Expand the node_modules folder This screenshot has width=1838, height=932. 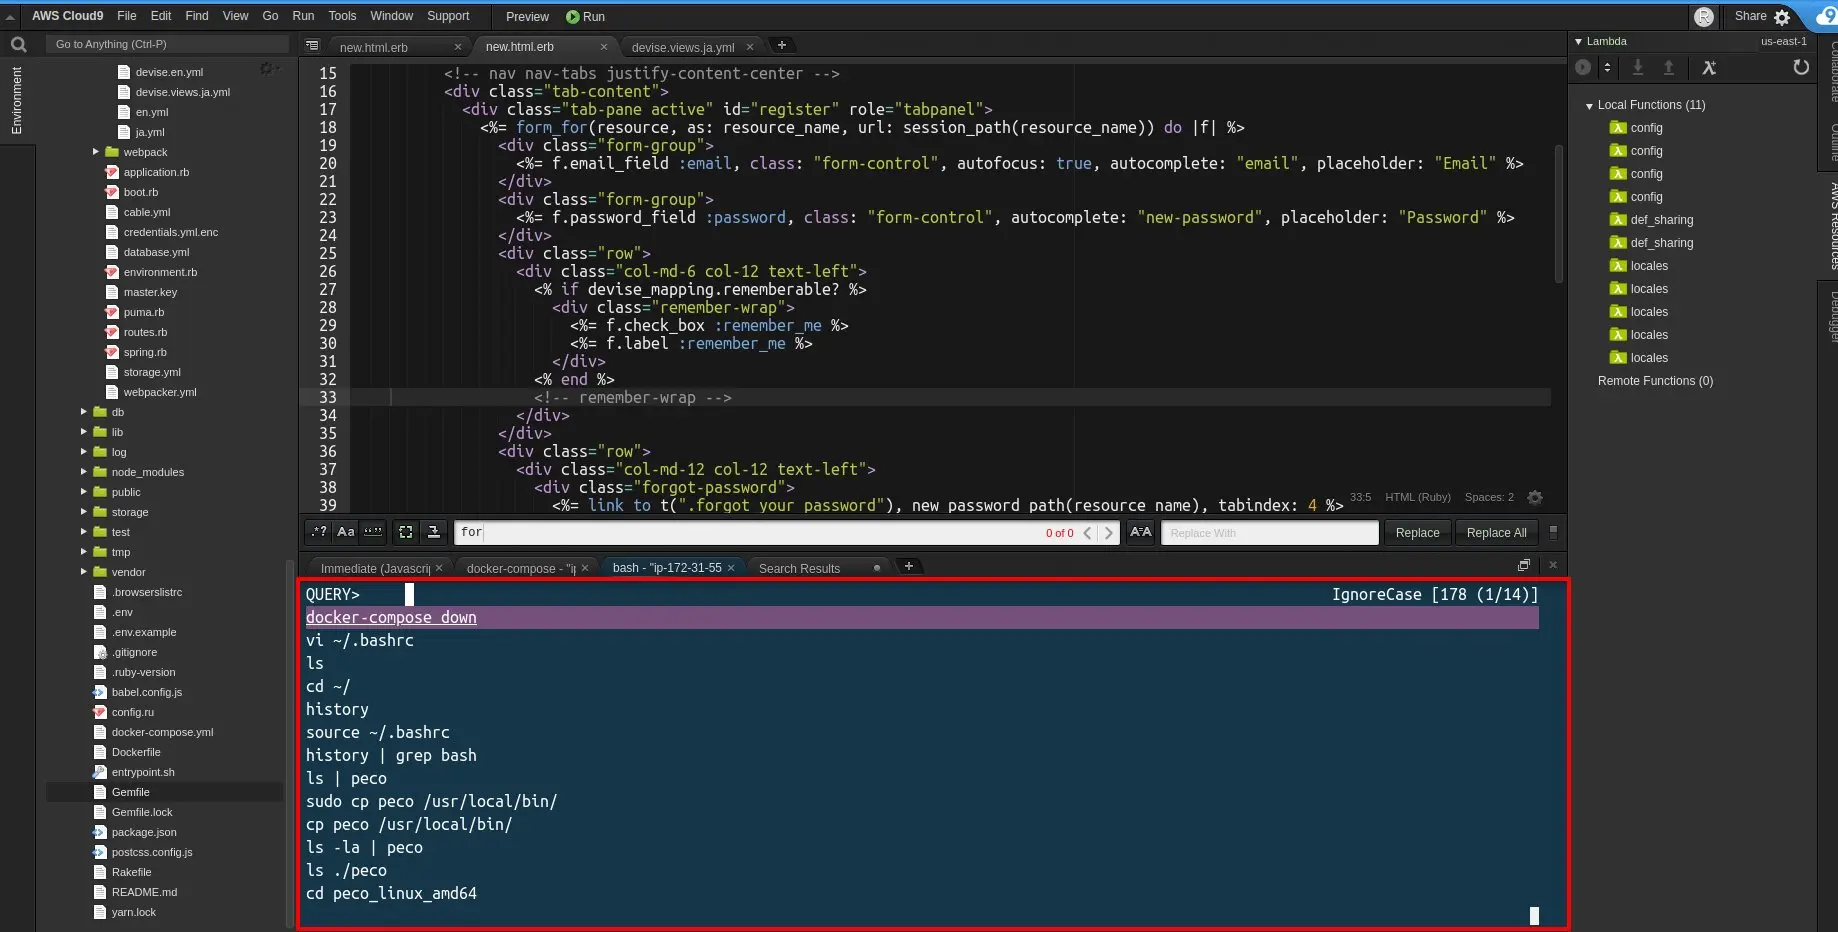coord(84,472)
